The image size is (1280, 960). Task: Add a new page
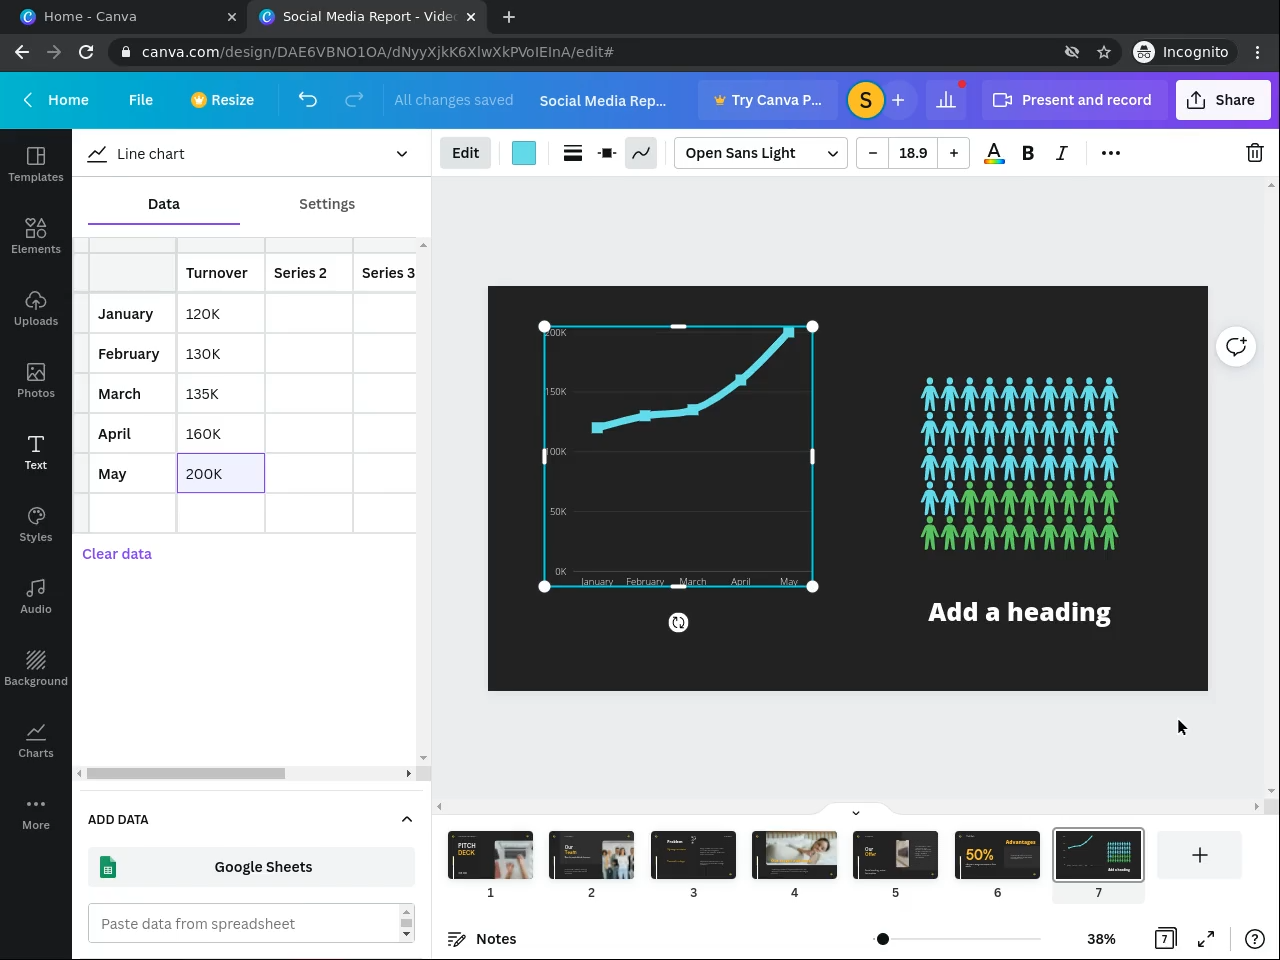tap(1200, 855)
